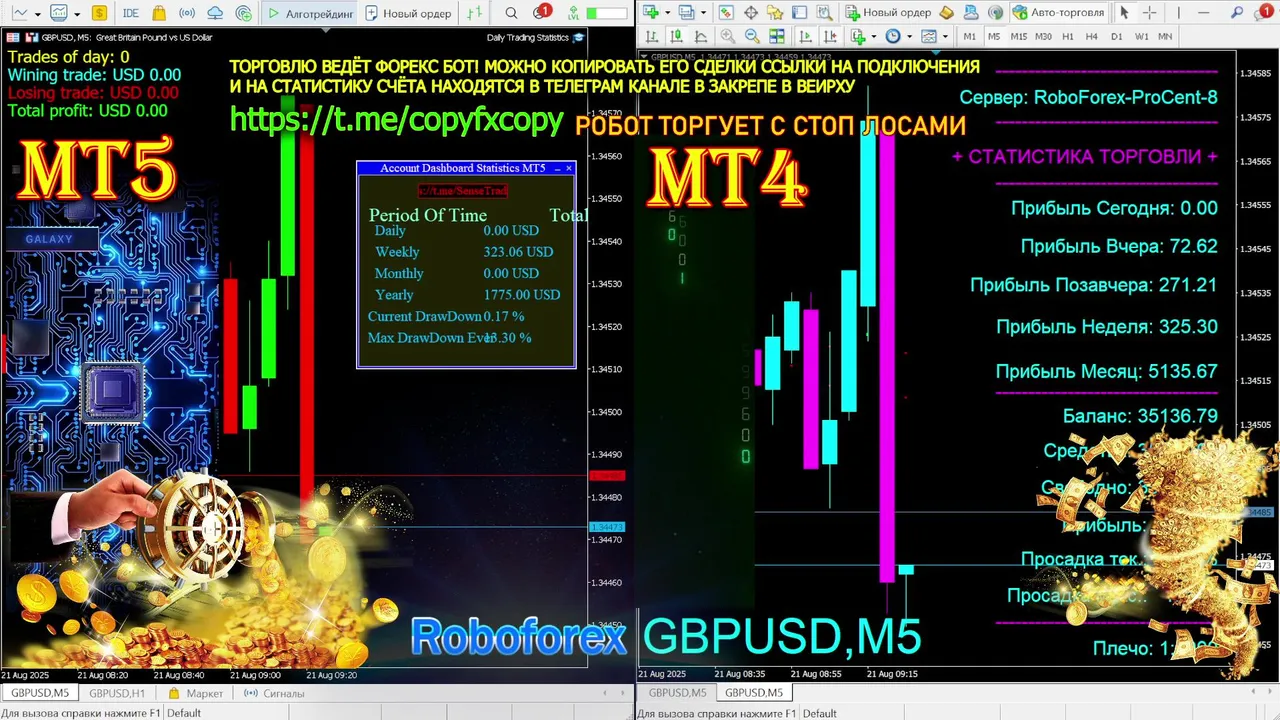
Task: Toggle MT4 chart shift
Action: [830, 36]
